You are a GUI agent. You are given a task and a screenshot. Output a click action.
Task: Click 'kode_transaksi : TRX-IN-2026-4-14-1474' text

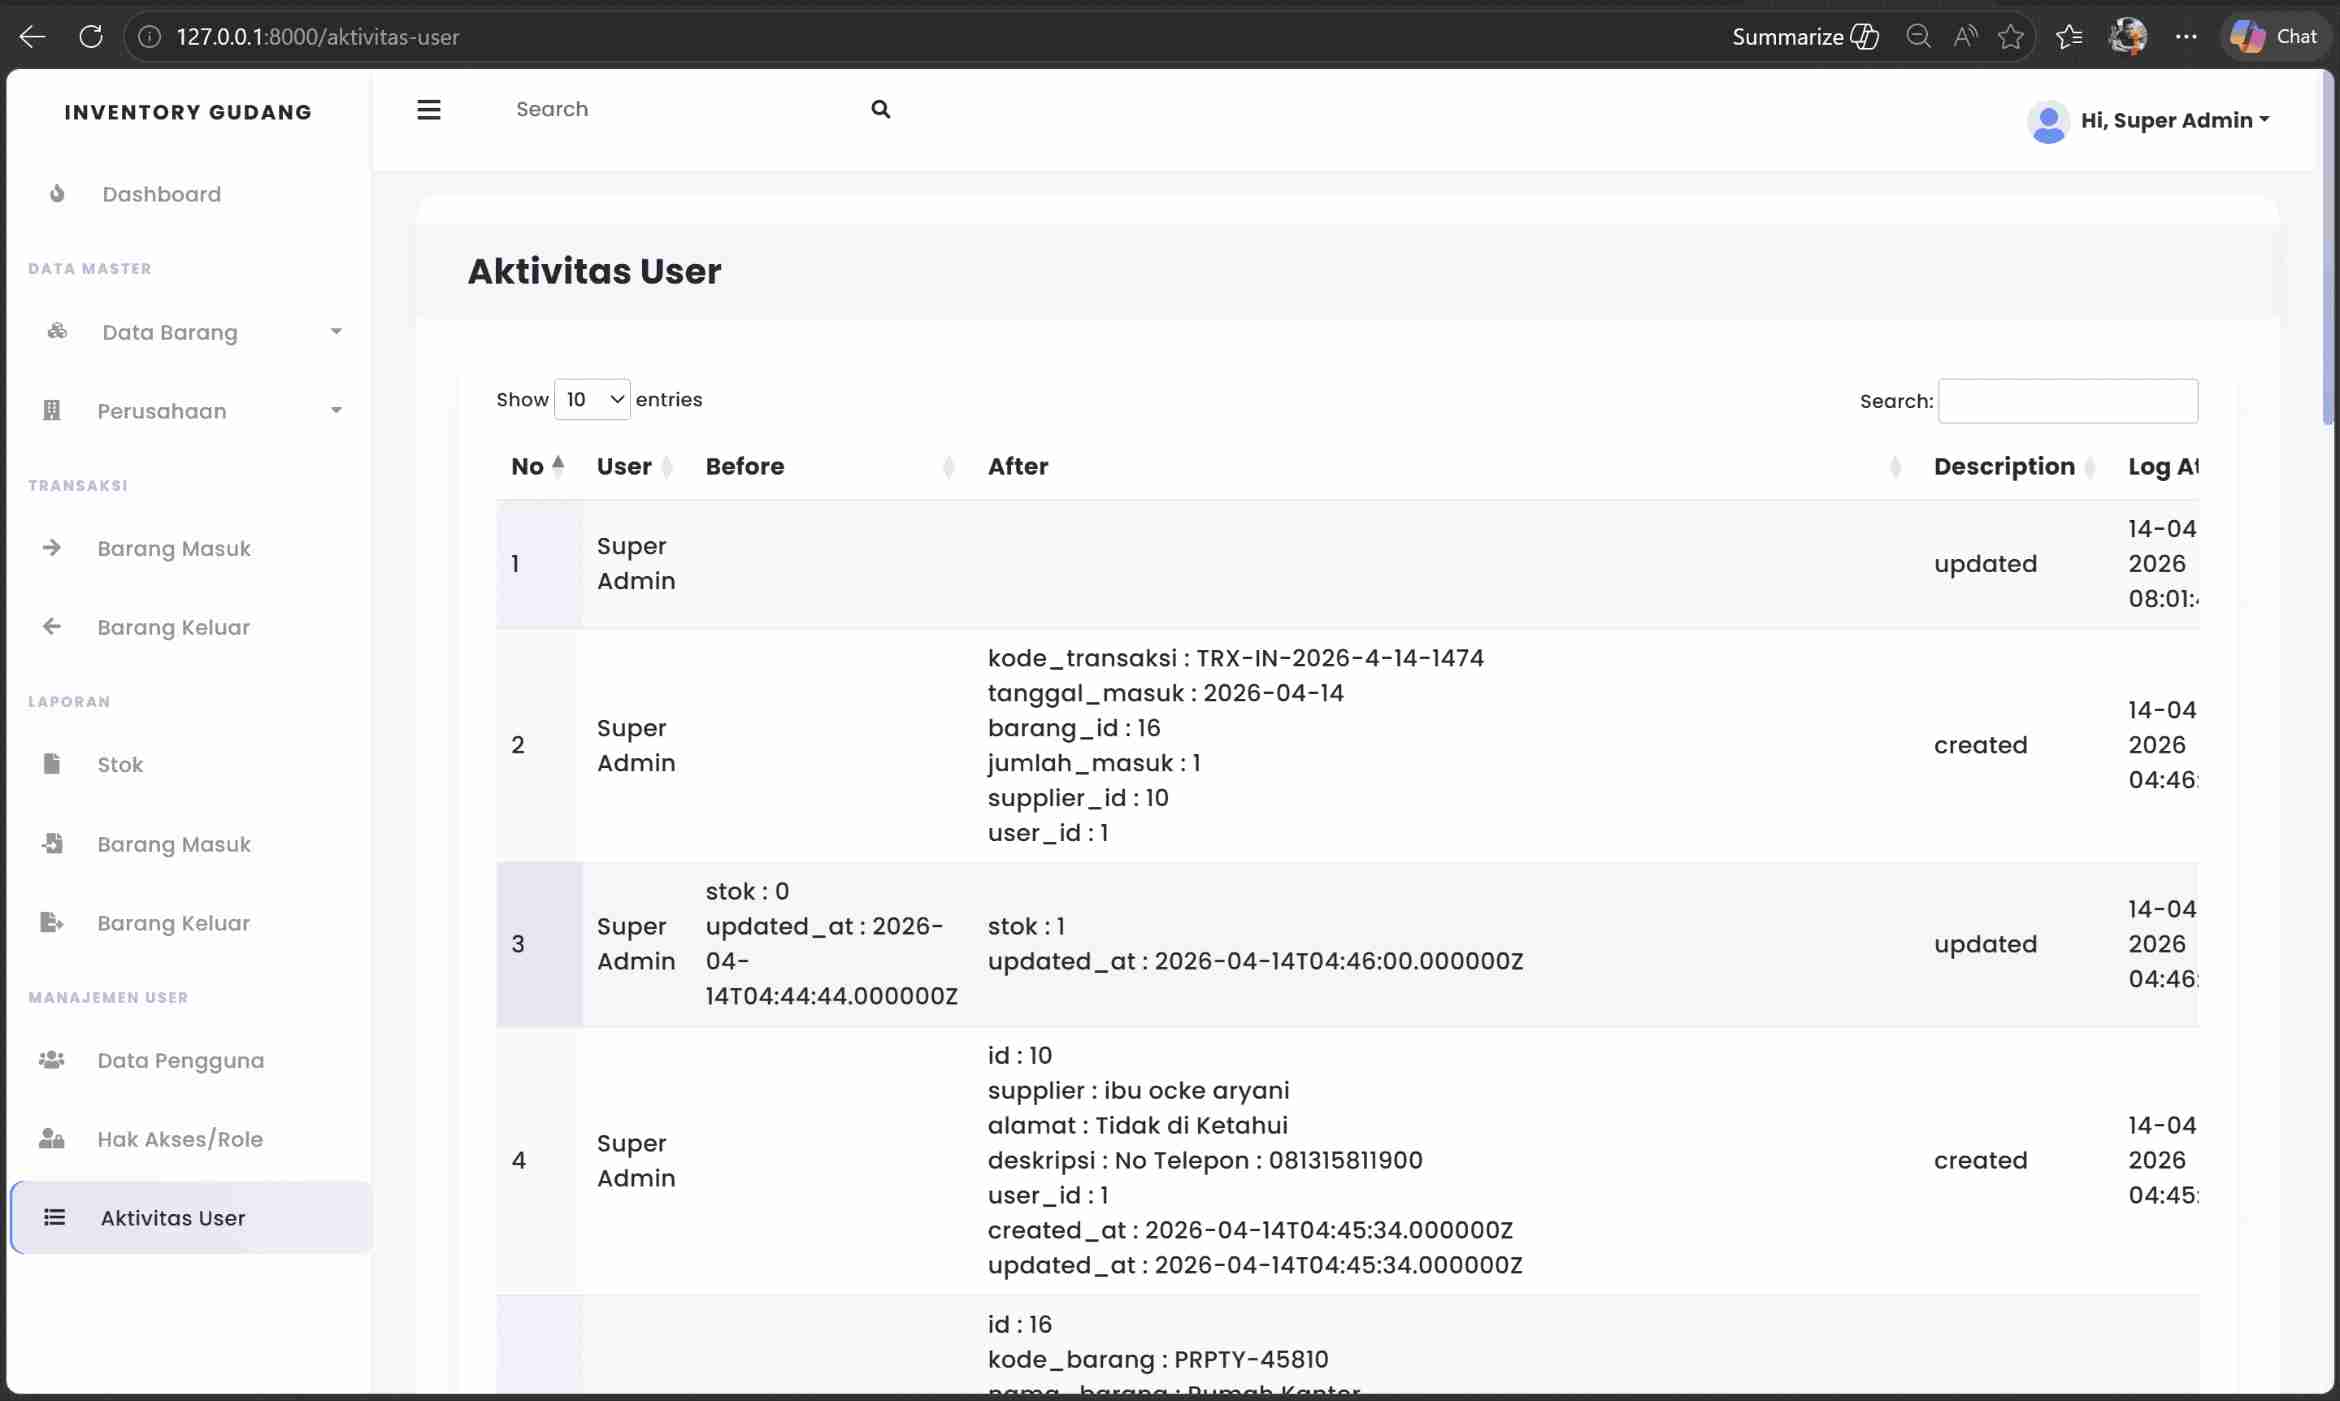coord(1235,658)
